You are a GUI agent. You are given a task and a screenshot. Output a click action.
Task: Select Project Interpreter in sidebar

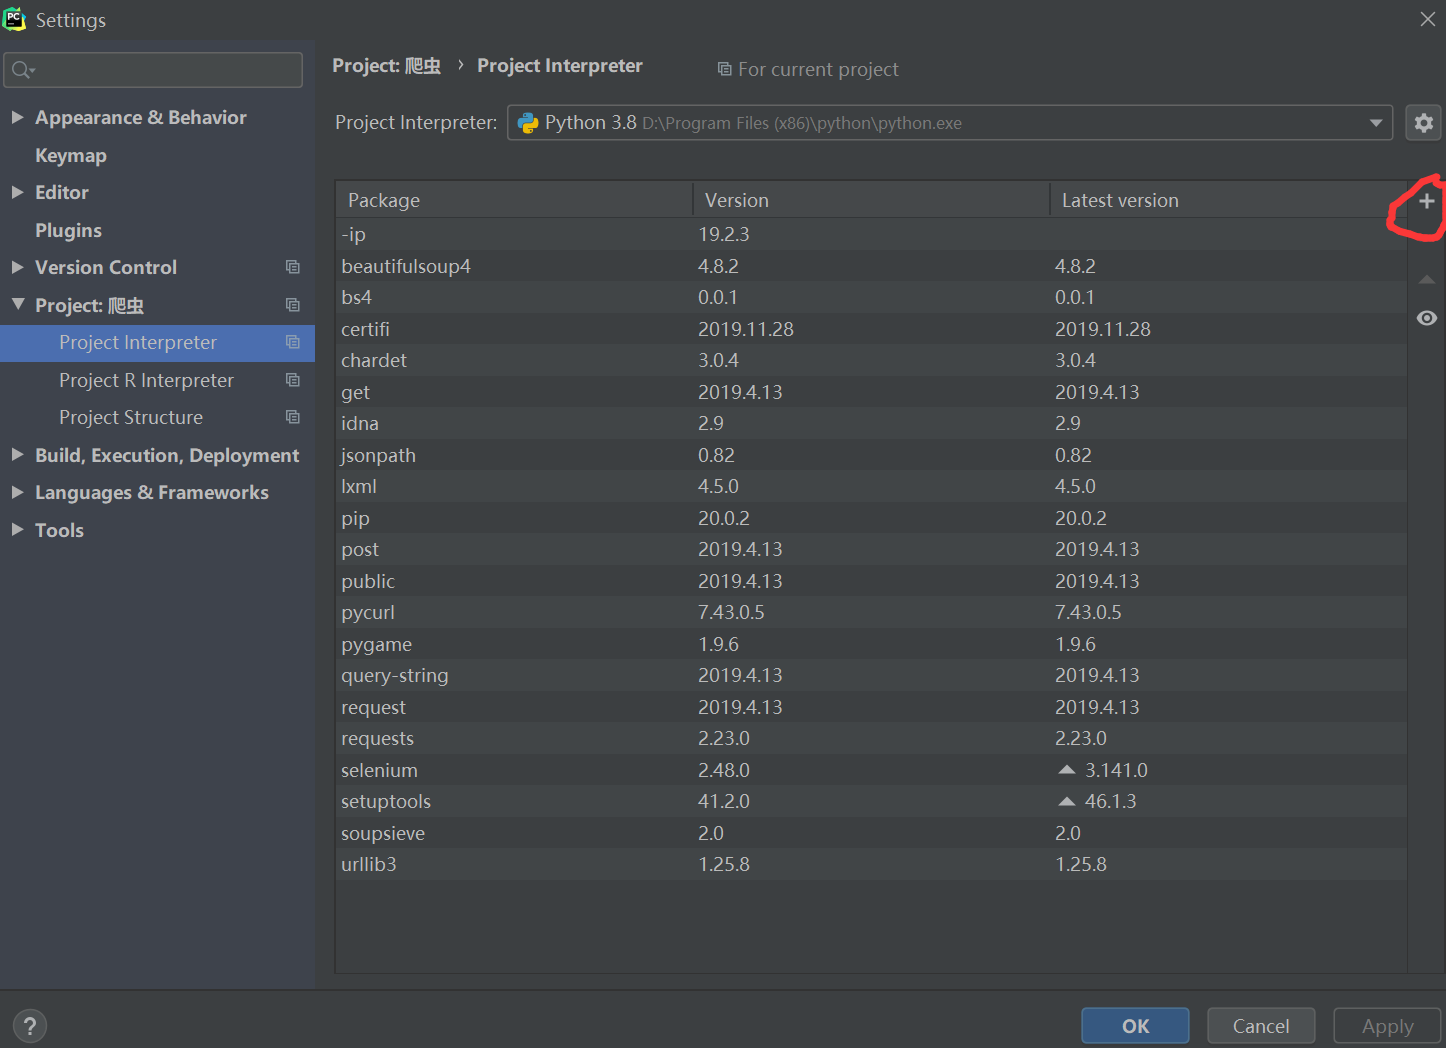pyautogui.click(x=157, y=342)
